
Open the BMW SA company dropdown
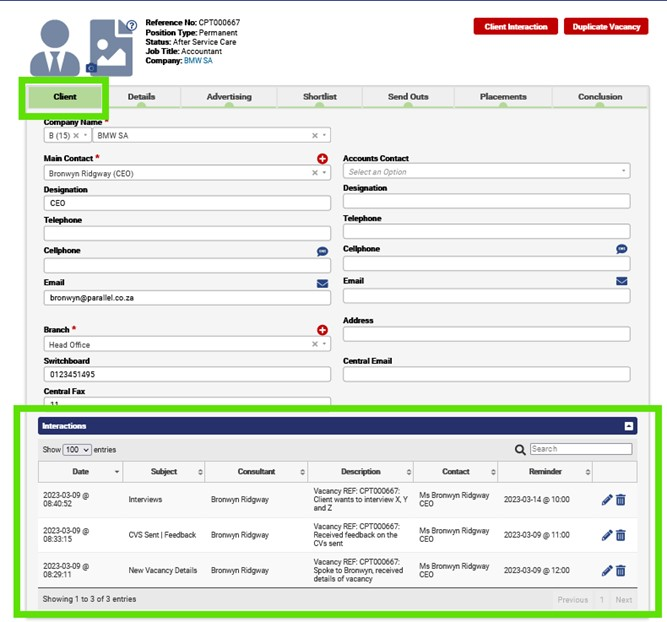pyautogui.click(x=324, y=135)
